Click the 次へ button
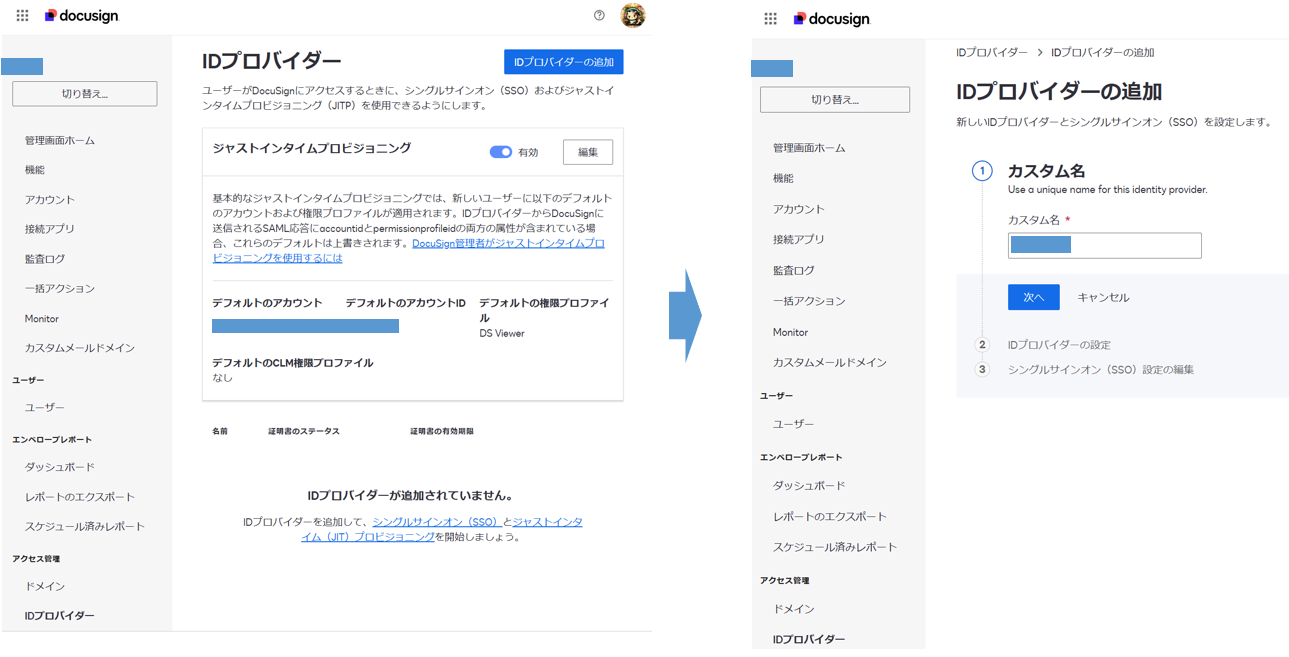 (1033, 297)
